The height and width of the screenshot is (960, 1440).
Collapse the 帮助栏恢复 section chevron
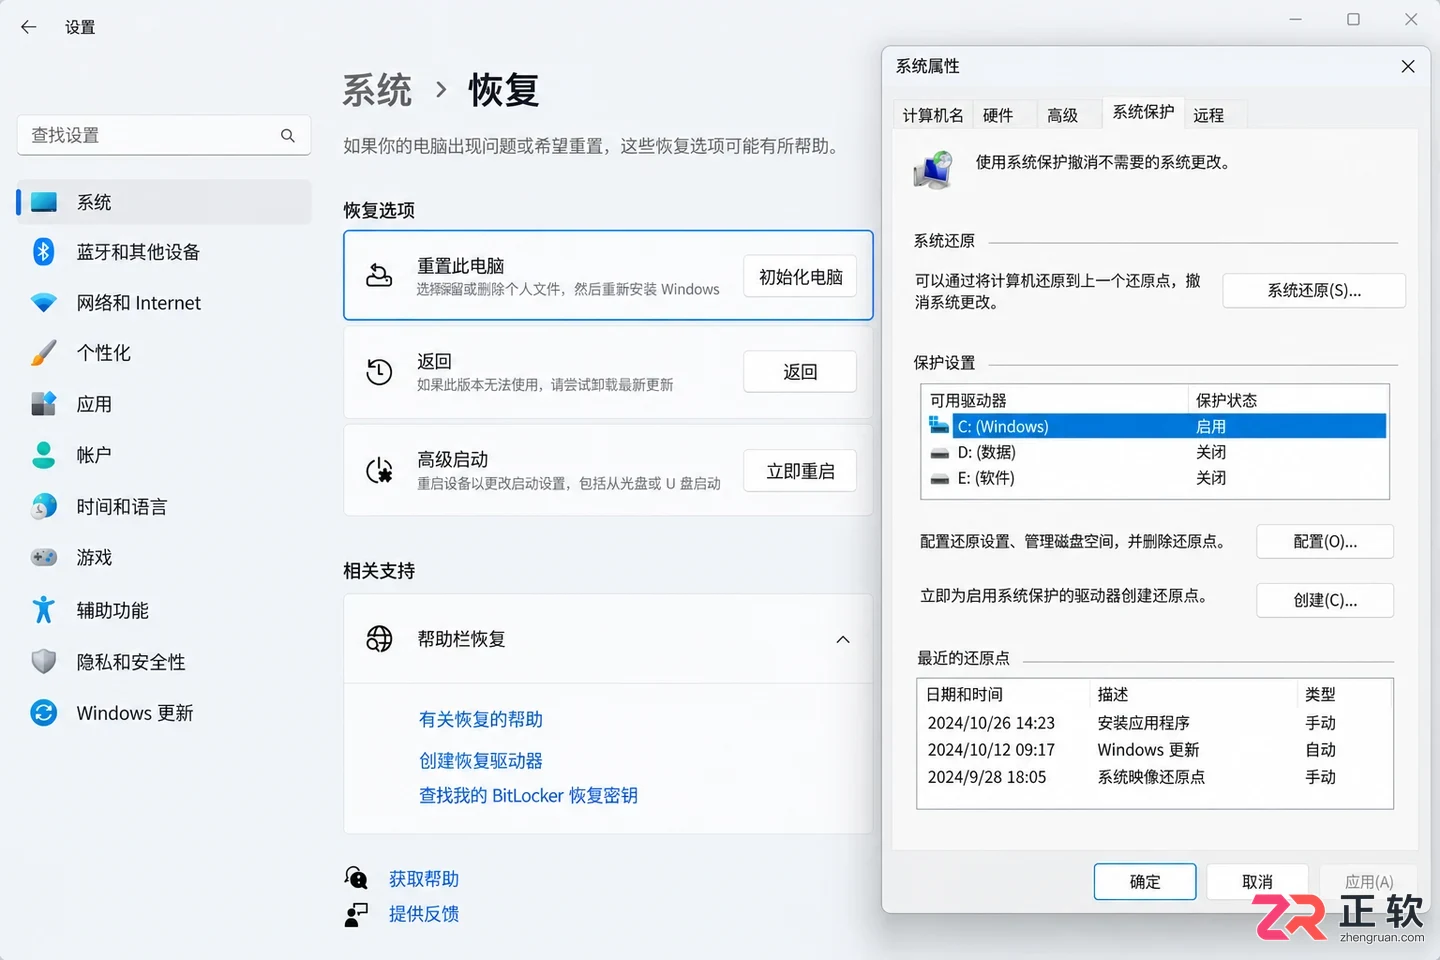pos(843,640)
